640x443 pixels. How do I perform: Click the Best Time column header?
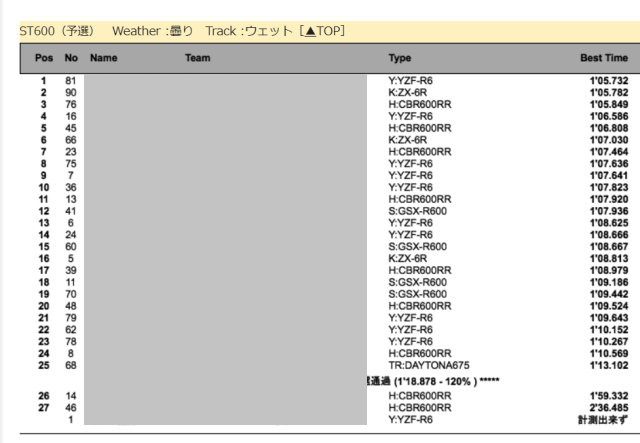(x=604, y=59)
